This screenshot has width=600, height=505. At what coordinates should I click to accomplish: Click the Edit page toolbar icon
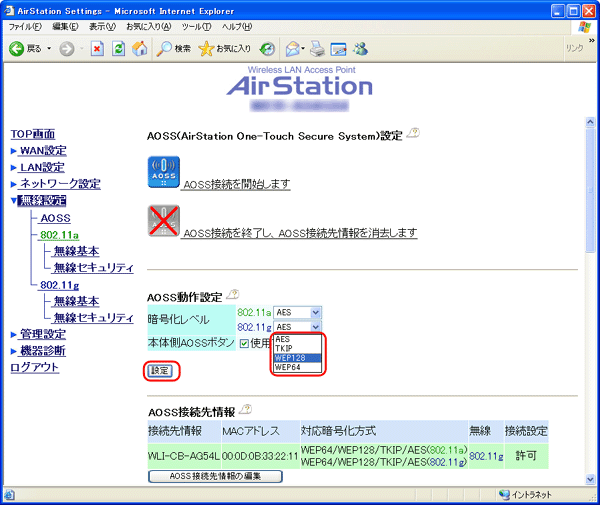(x=338, y=49)
